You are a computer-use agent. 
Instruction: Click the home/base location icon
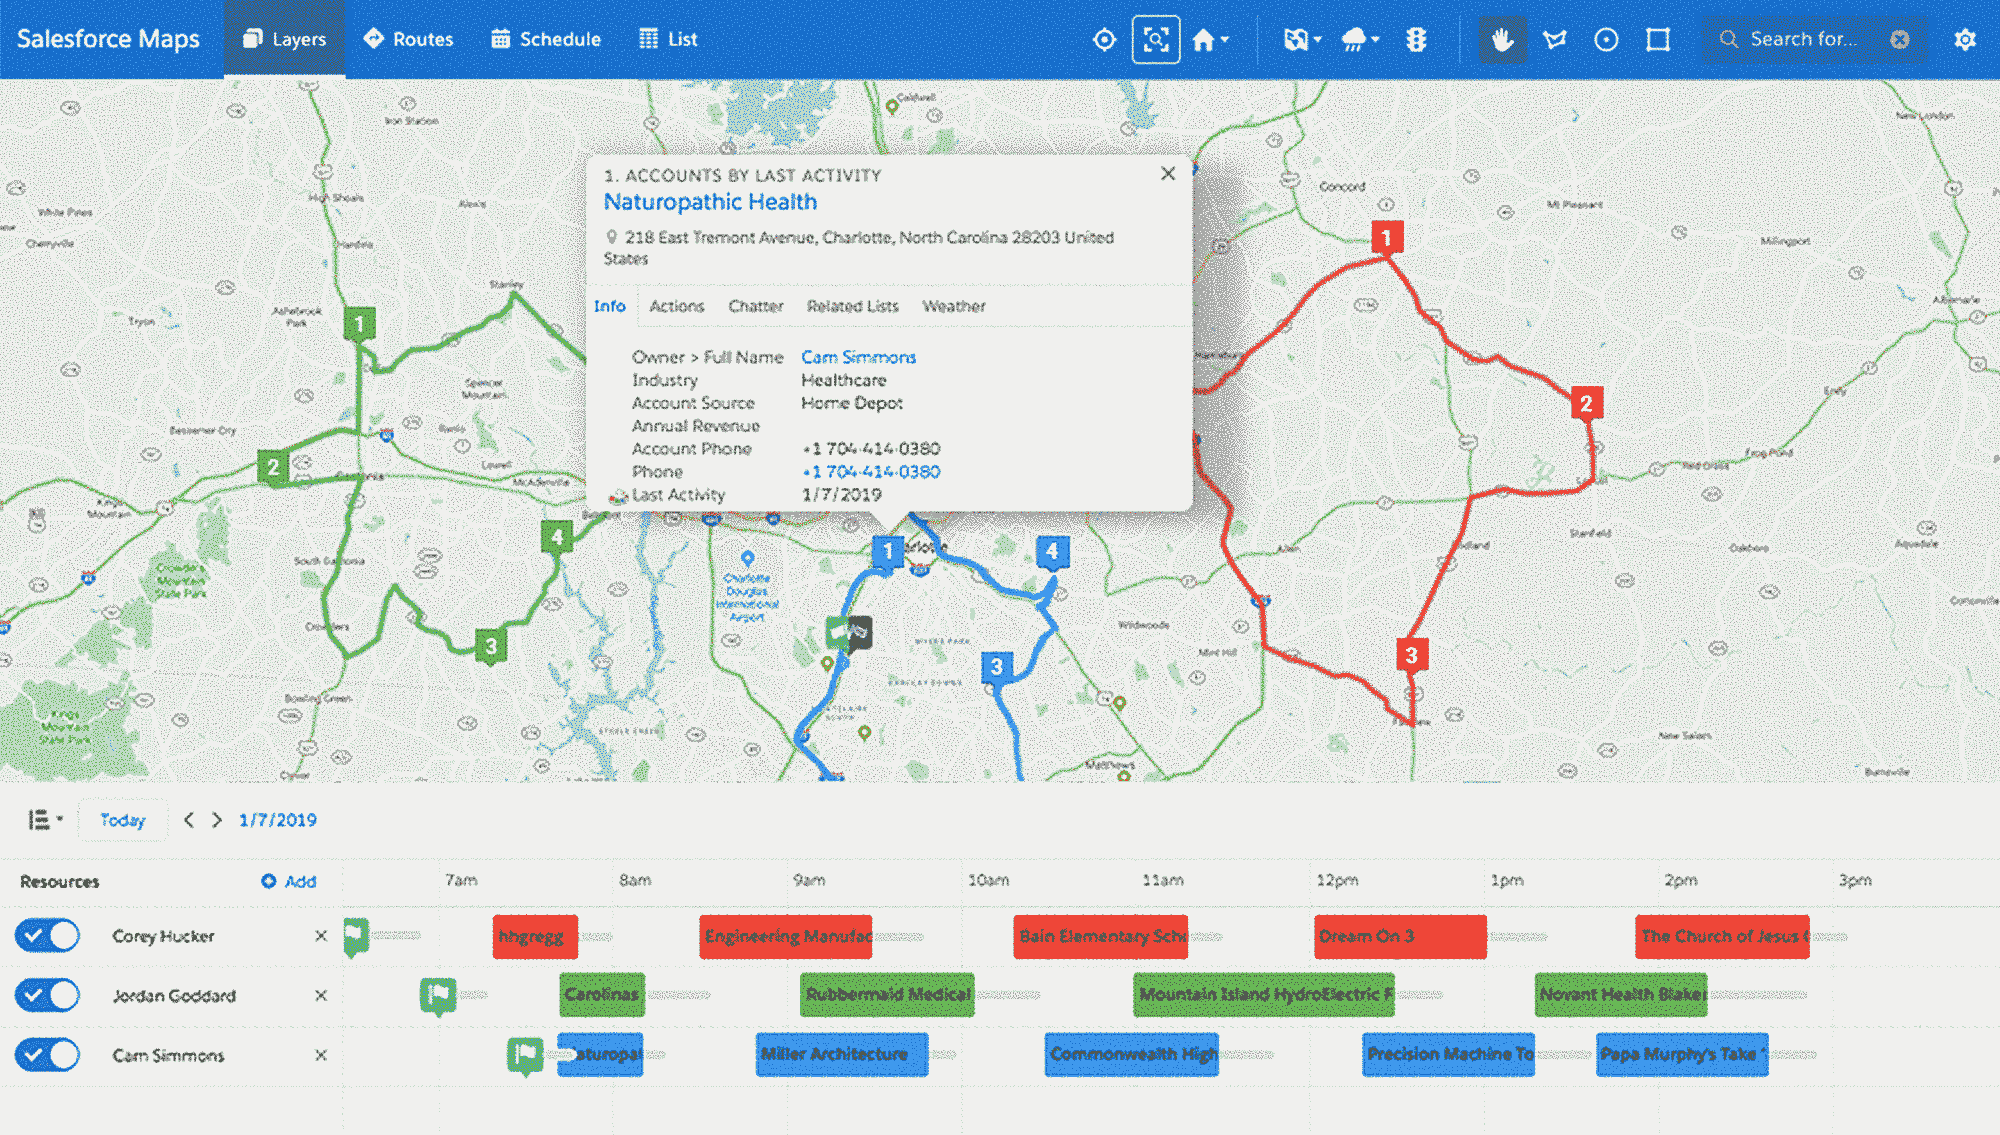coord(1202,37)
